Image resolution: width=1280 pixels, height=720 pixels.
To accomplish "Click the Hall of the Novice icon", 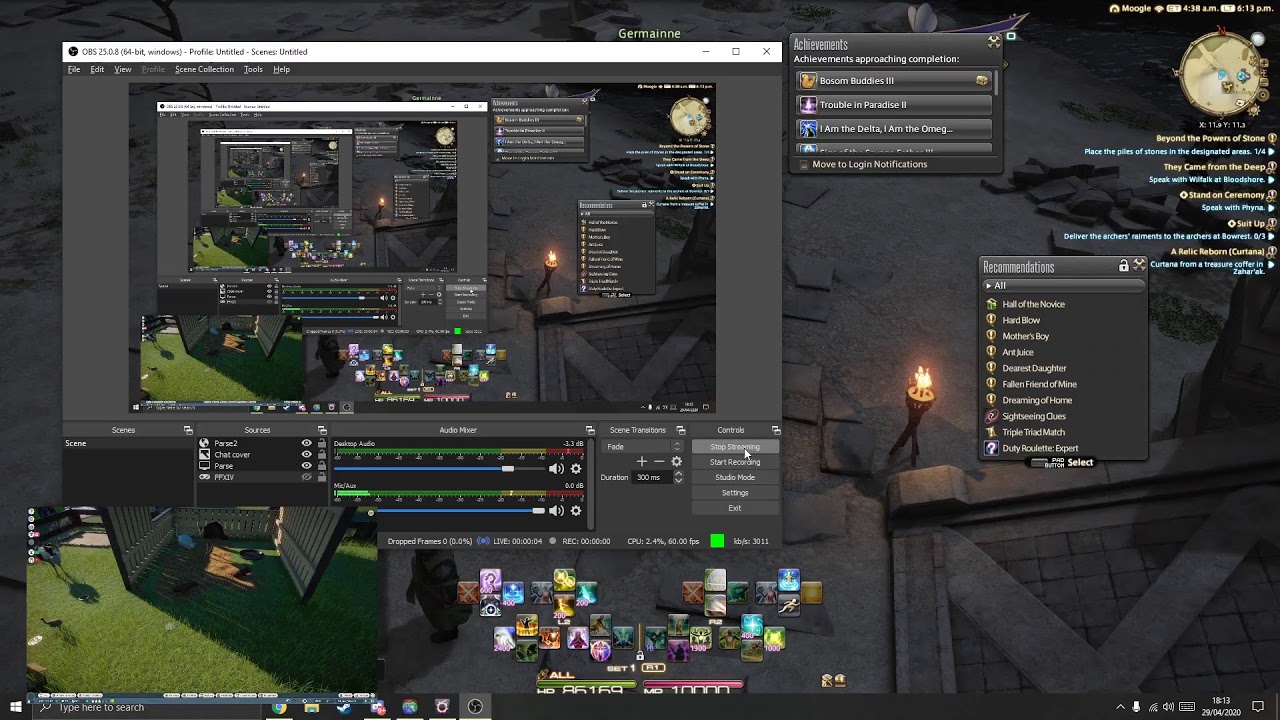I will pos(992,304).
